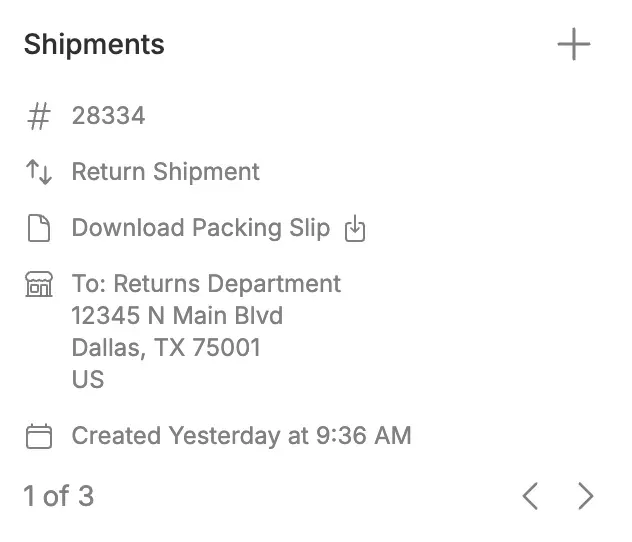Go to the previous shipment

click(530, 496)
